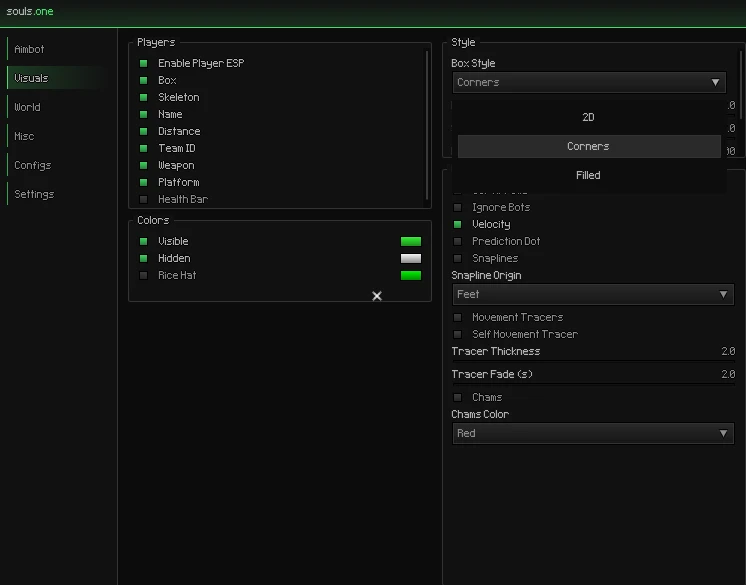Enable the Snaplines checkbox
The height and width of the screenshot is (585, 746).
pos(458,259)
